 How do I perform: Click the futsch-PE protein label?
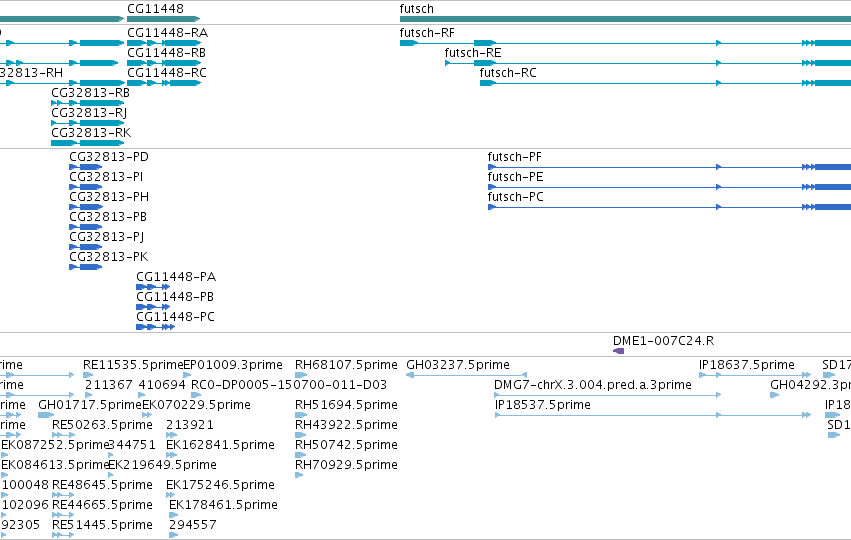click(x=516, y=177)
